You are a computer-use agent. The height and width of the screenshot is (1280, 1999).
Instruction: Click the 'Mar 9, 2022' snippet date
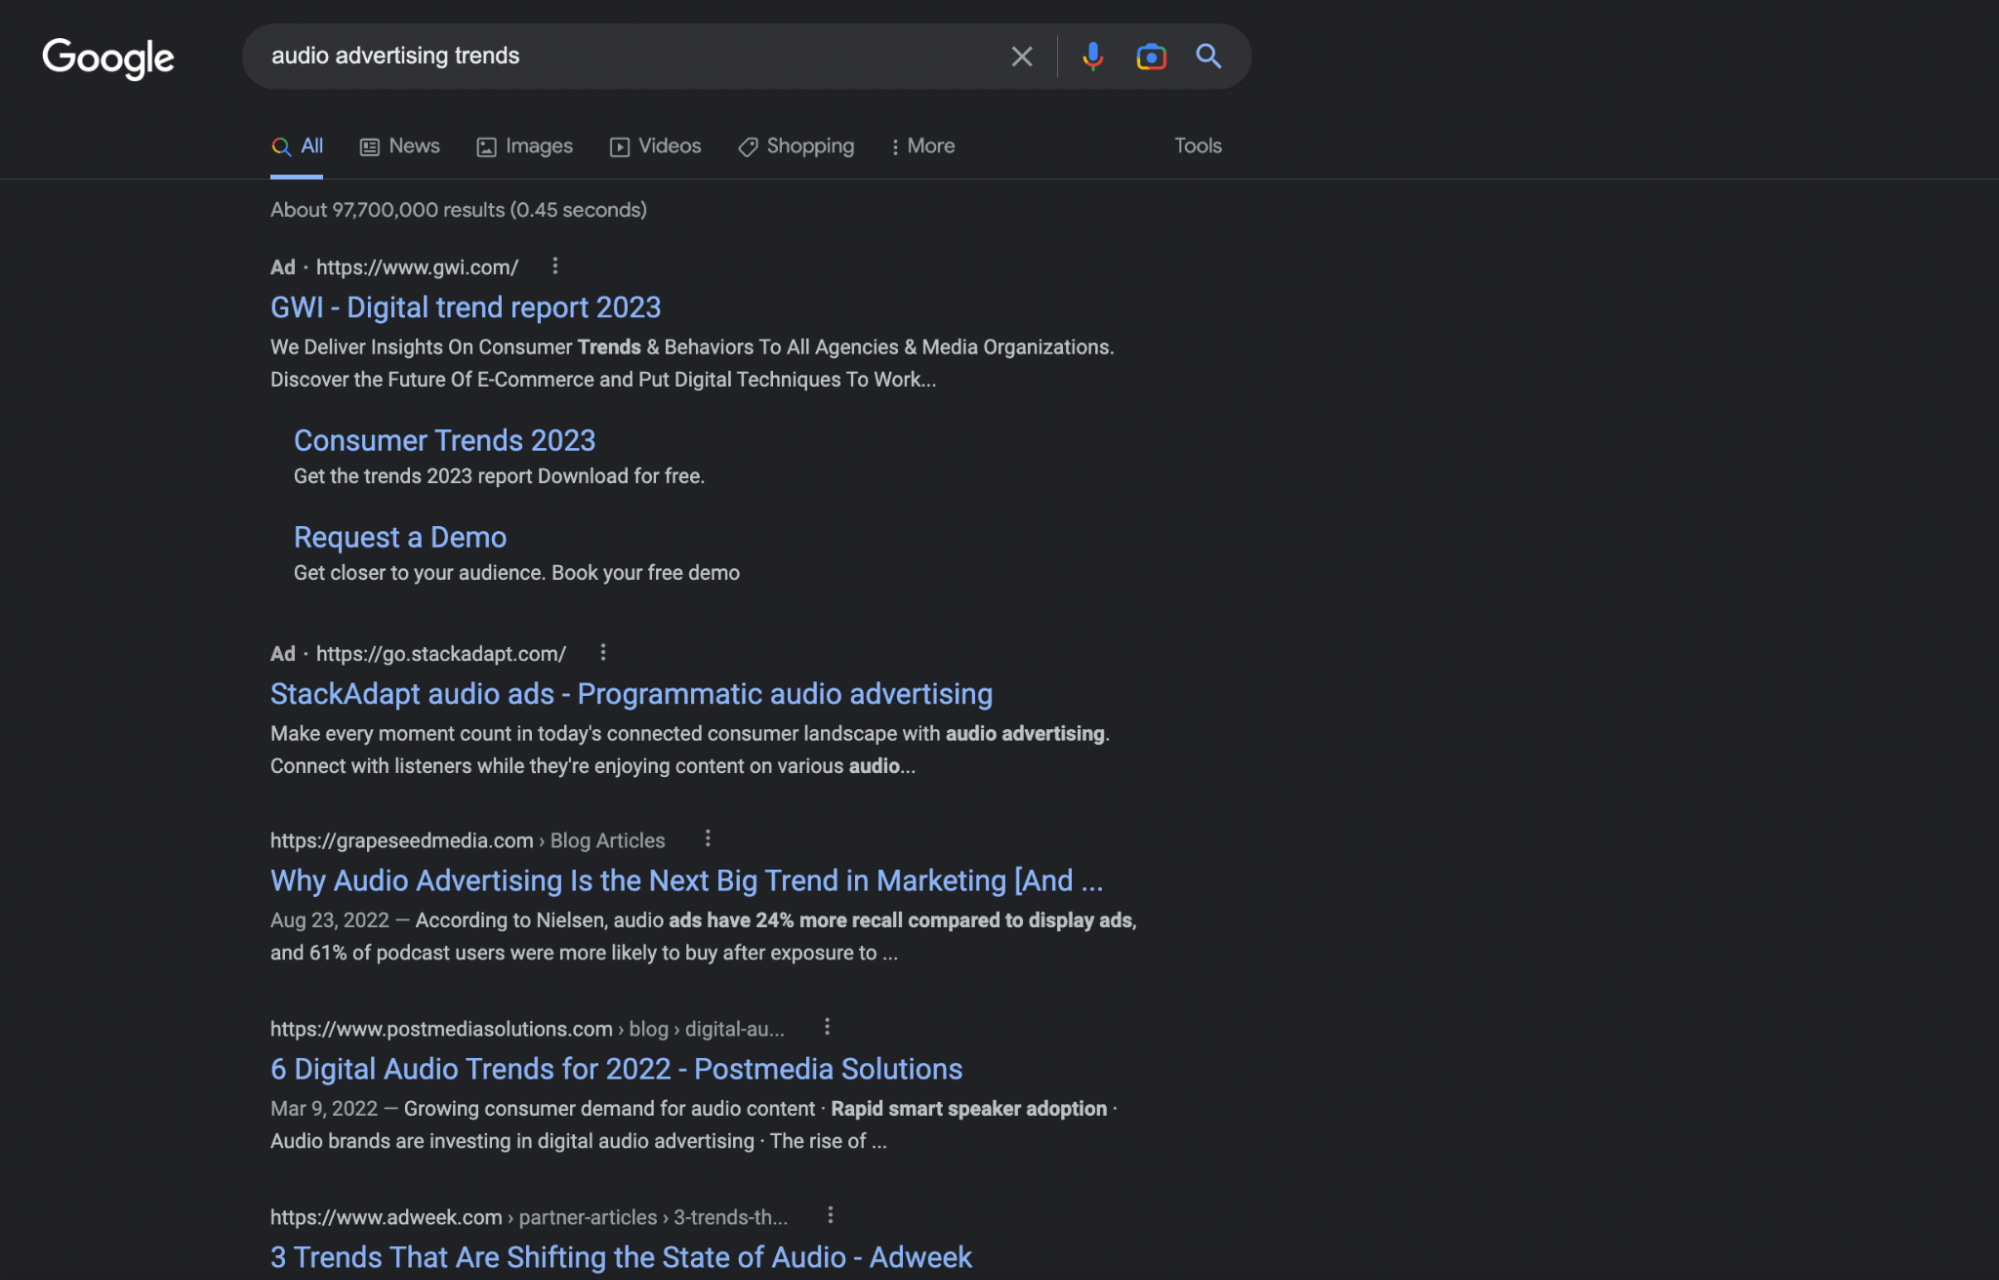pos(324,1108)
